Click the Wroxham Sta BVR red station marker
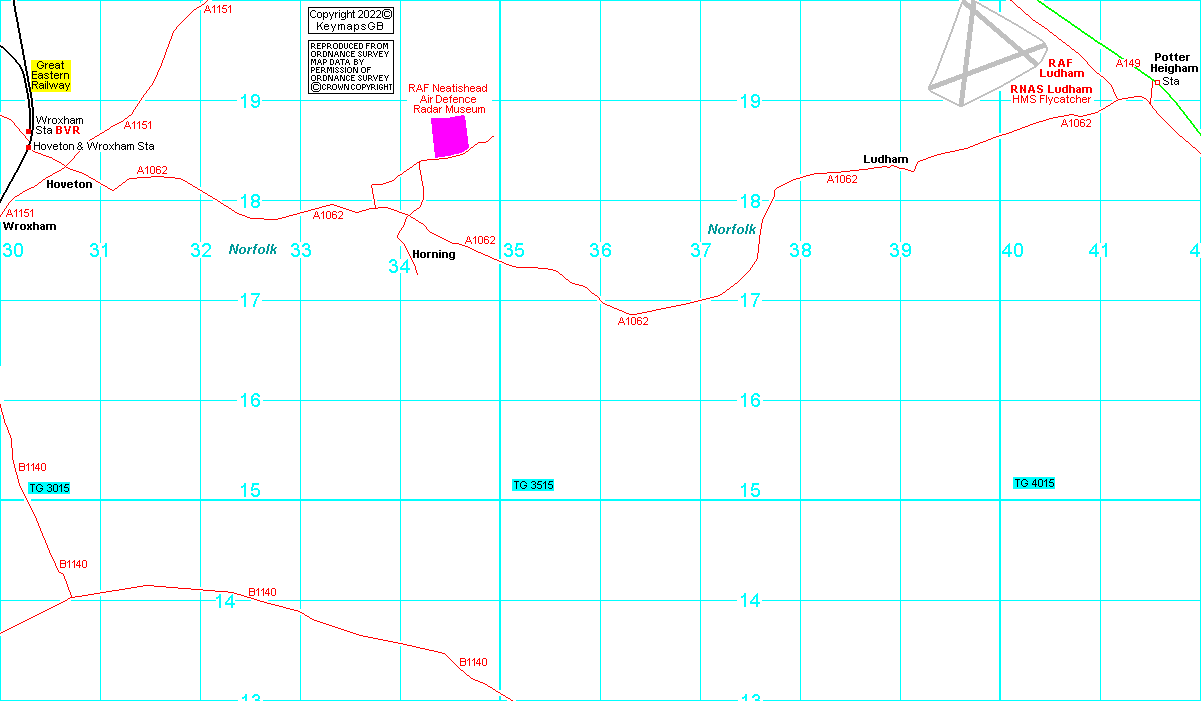Image resolution: width=1201 pixels, height=701 pixels. (29, 131)
